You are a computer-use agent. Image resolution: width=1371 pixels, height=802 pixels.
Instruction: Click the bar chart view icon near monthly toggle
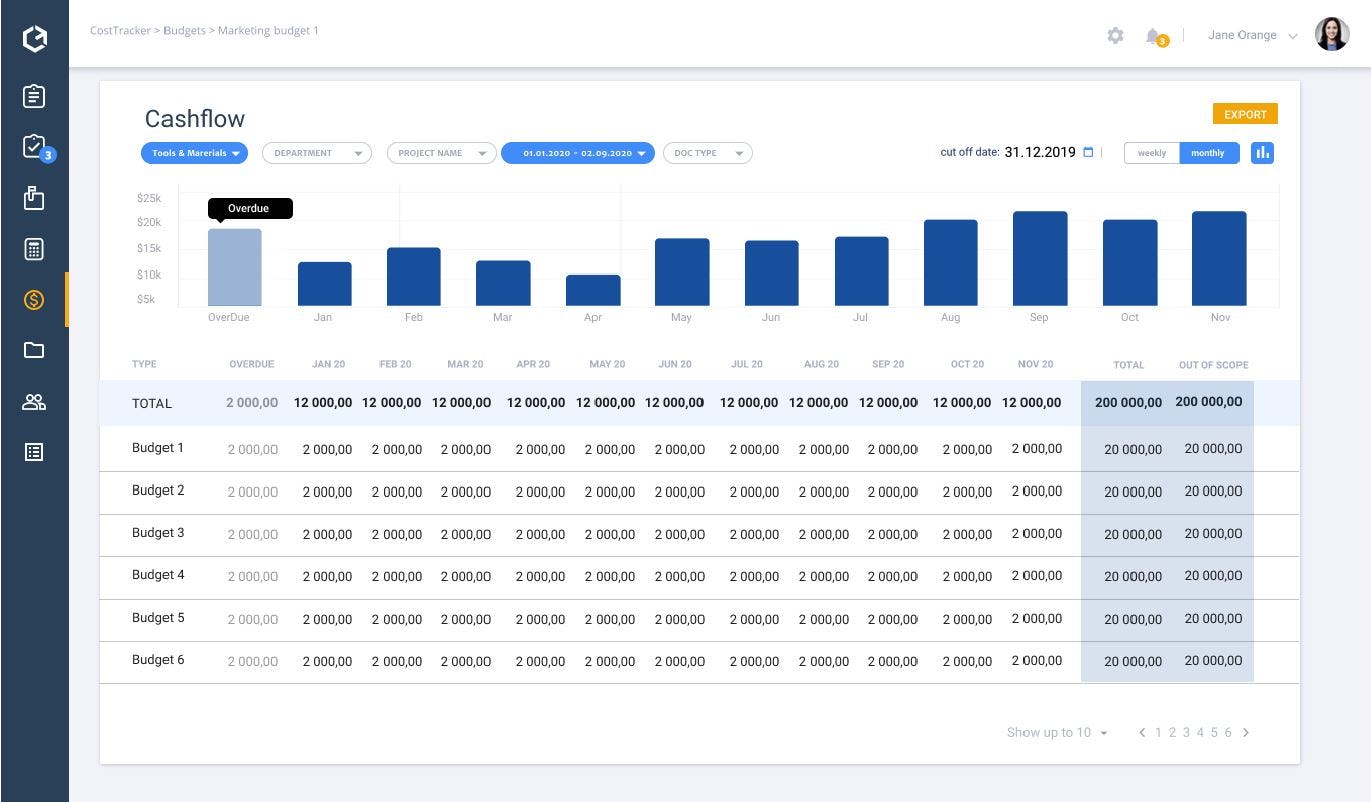point(1262,152)
